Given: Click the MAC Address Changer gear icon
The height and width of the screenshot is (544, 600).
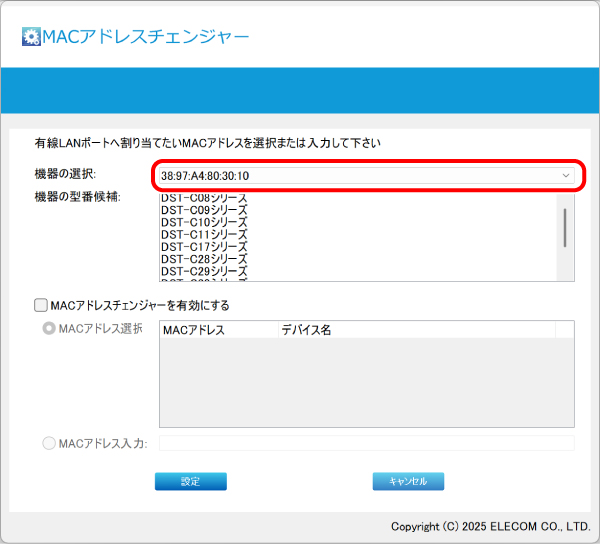Looking at the screenshot, I should [x=31, y=37].
